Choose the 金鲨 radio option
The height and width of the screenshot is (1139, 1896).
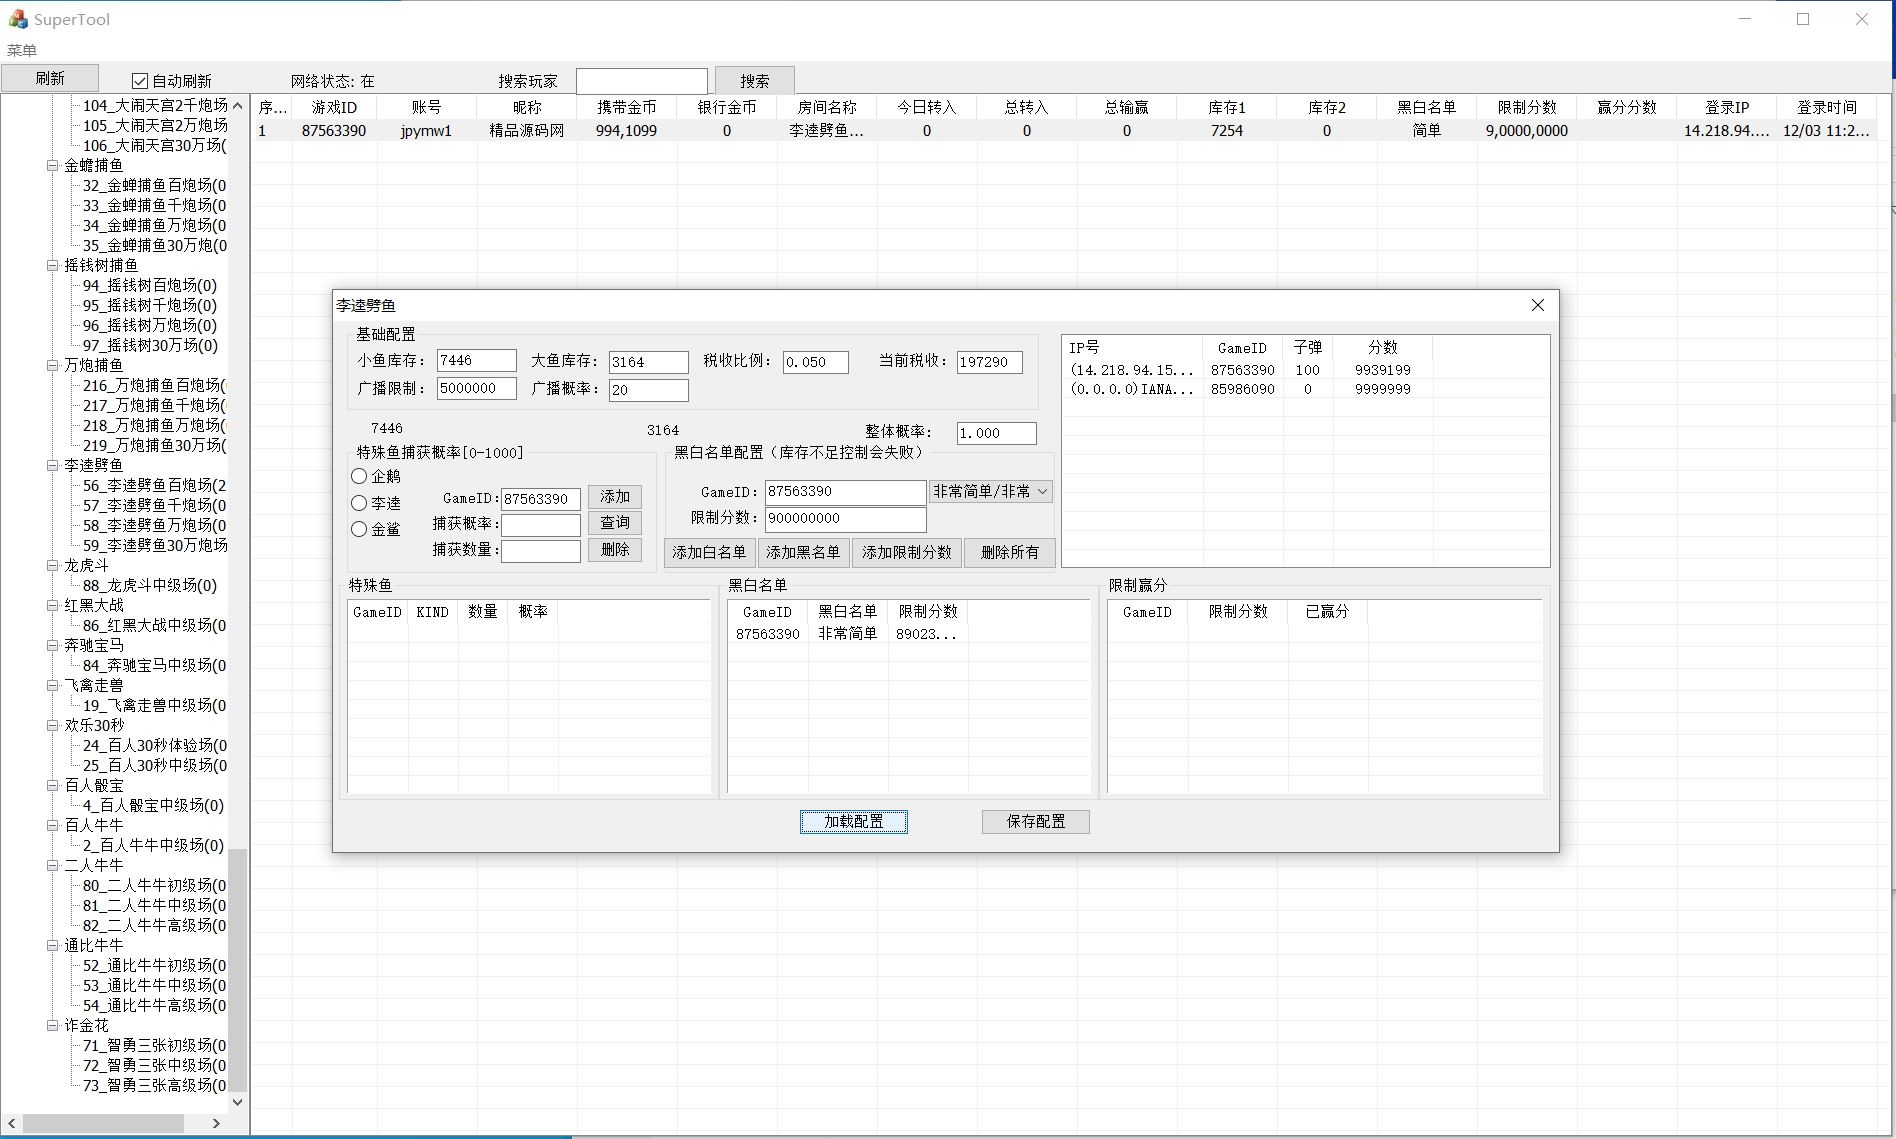(x=359, y=529)
